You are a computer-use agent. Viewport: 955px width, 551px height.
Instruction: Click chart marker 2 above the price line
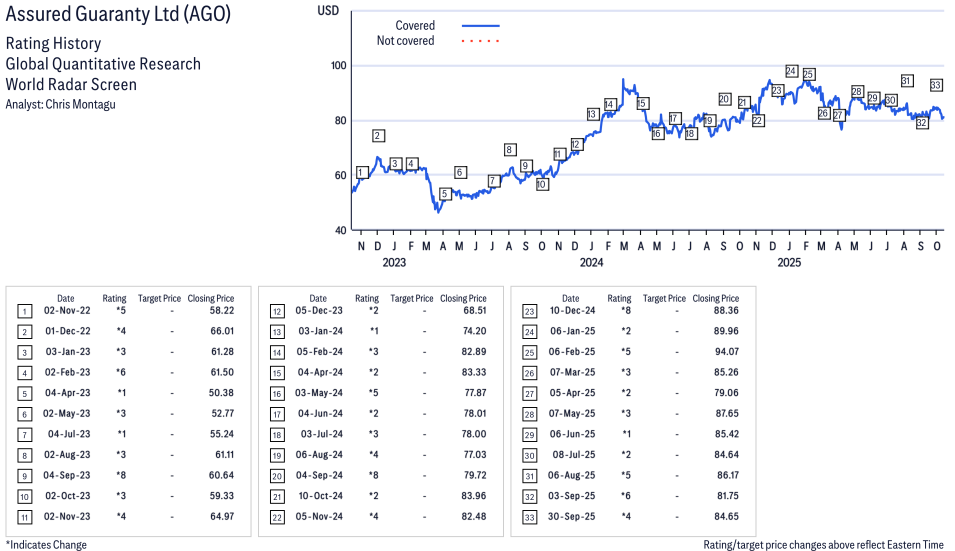click(378, 136)
